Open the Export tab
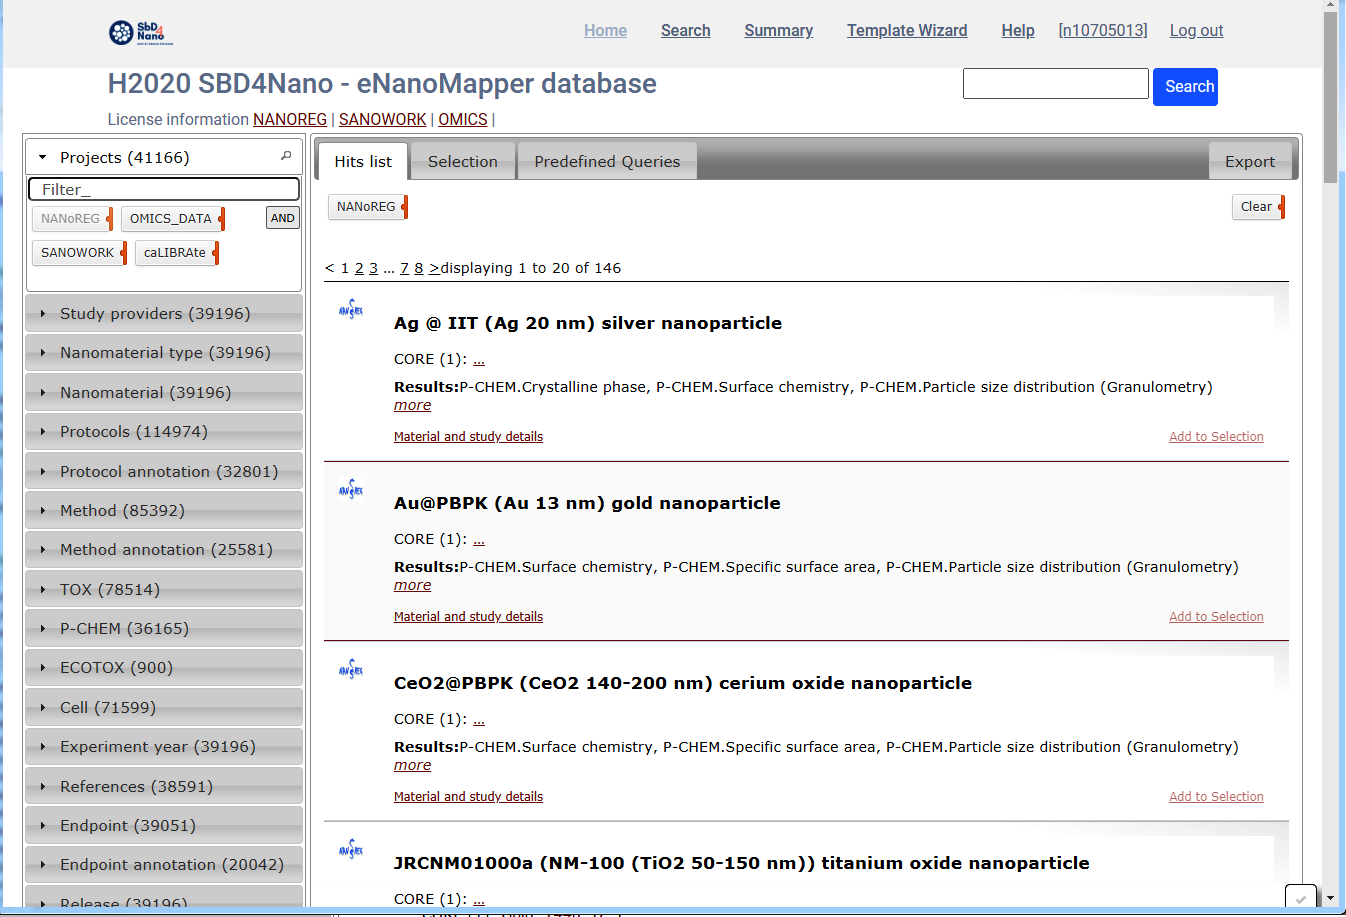The width and height of the screenshot is (1346, 917). (1250, 161)
